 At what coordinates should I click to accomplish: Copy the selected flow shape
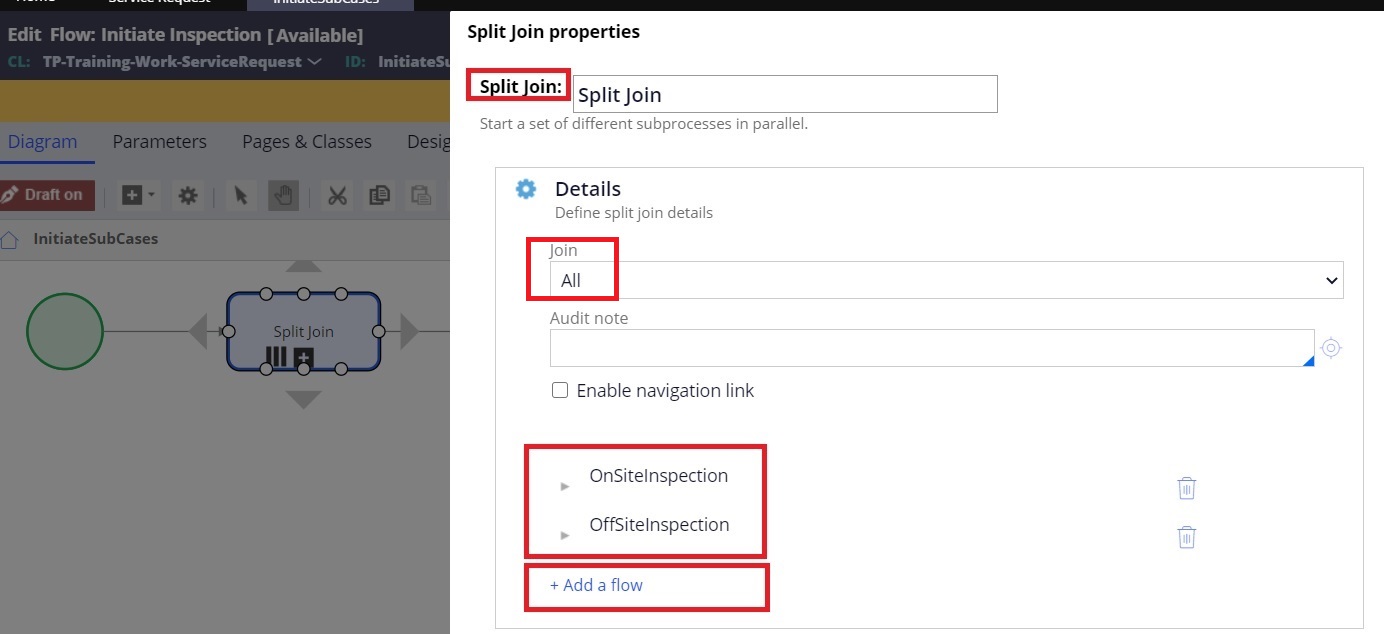(379, 195)
